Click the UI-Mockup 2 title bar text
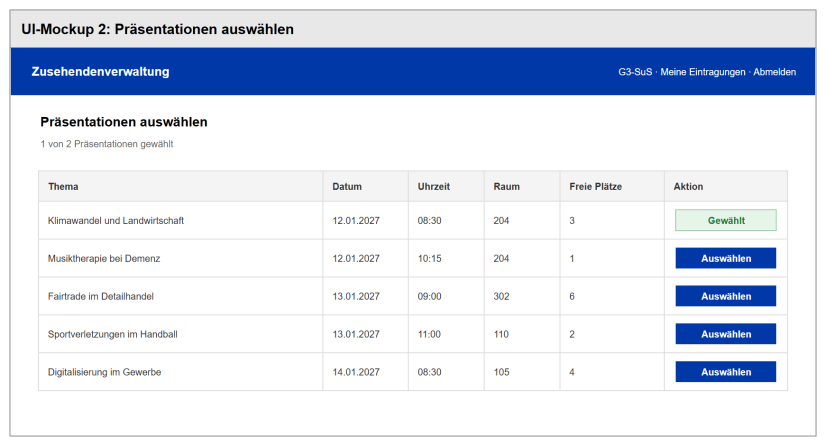Viewport: 826px width, 446px height. tap(158, 29)
